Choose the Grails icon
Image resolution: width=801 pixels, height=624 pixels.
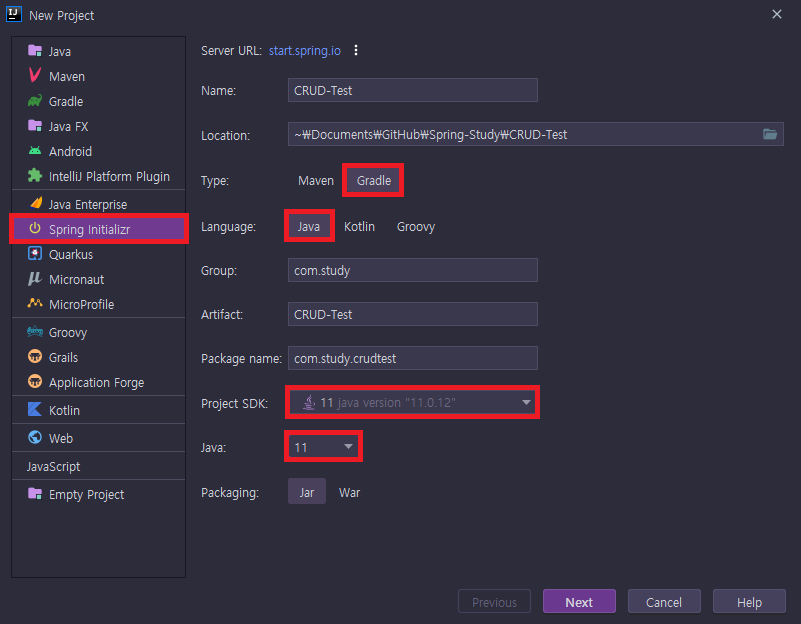pos(35,356)
